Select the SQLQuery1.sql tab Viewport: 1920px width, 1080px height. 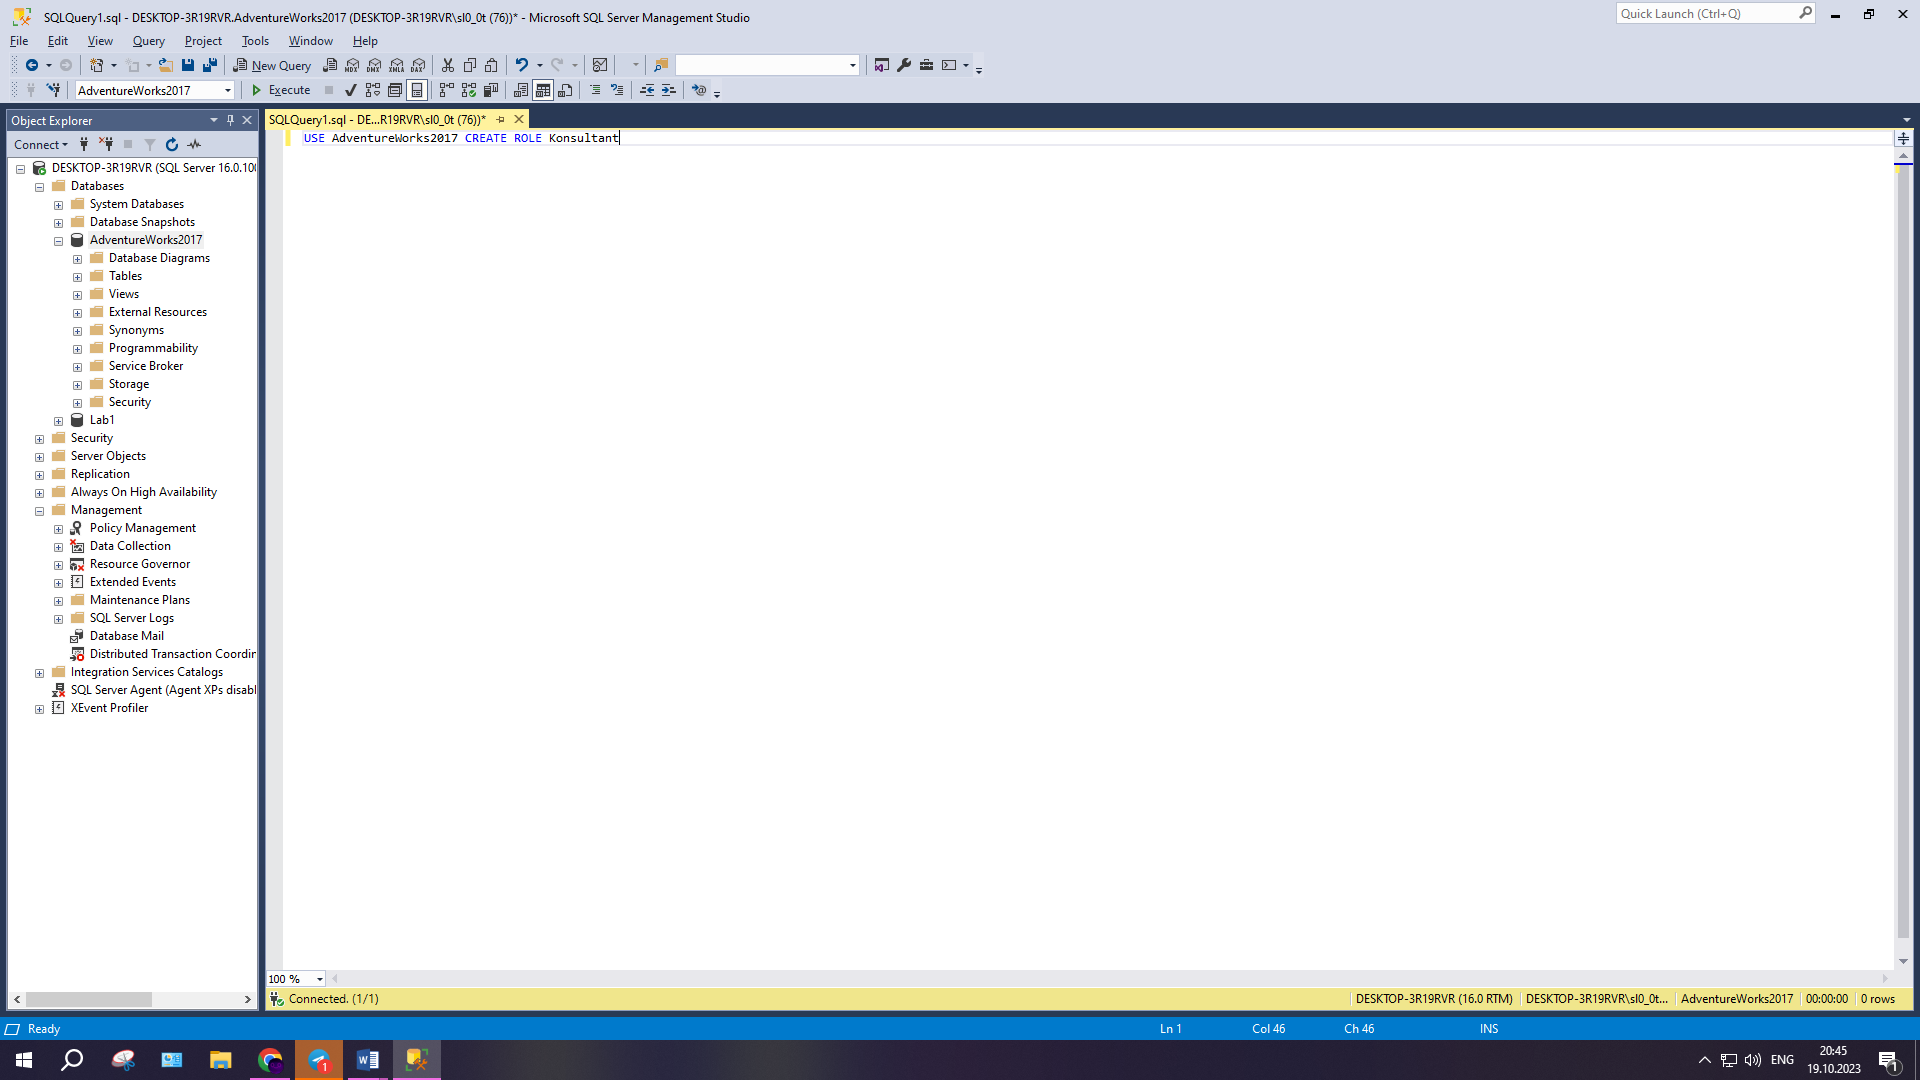[377, 120]
